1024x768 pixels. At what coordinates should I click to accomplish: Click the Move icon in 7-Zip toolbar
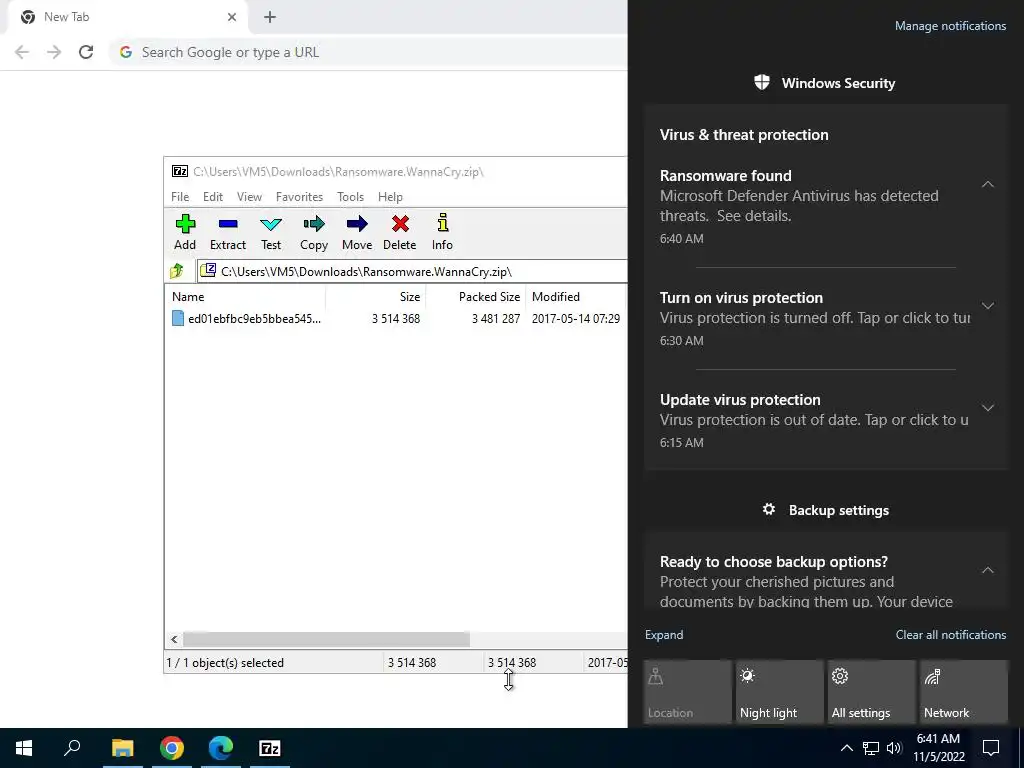(357, 224)
